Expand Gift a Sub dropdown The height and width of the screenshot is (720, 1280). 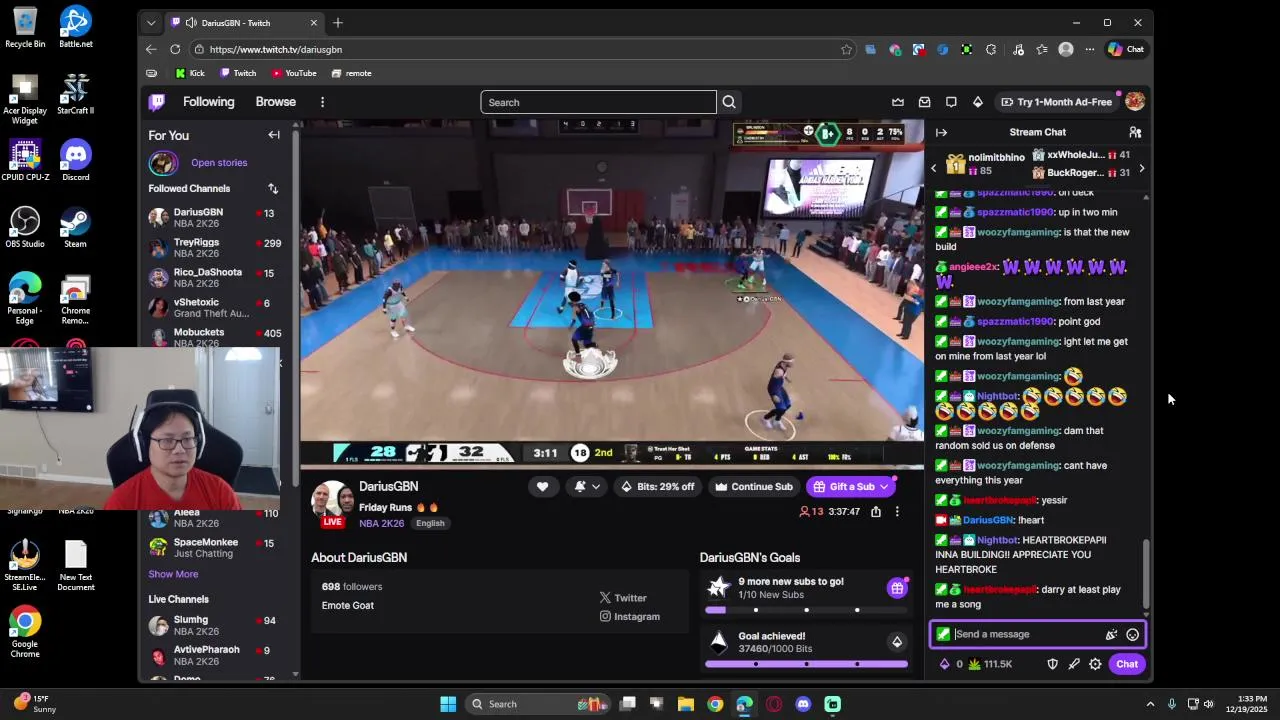coord(884,487)
